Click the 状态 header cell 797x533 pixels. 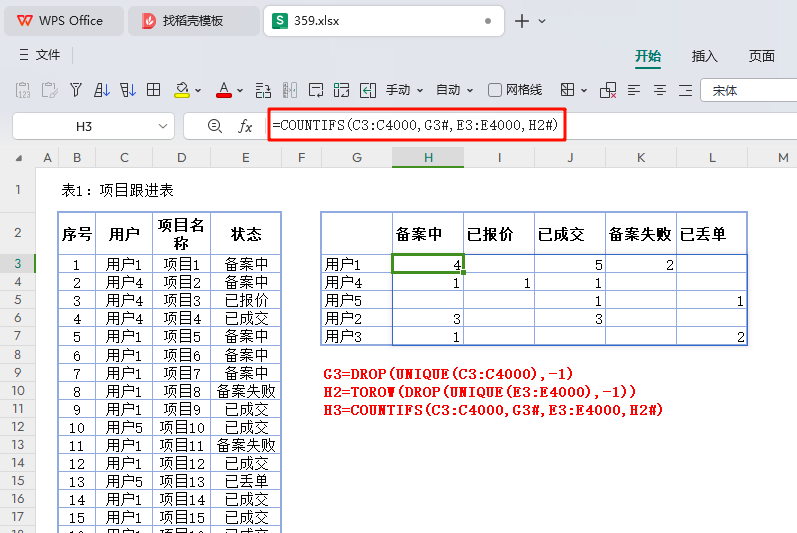tap(246, 234)
